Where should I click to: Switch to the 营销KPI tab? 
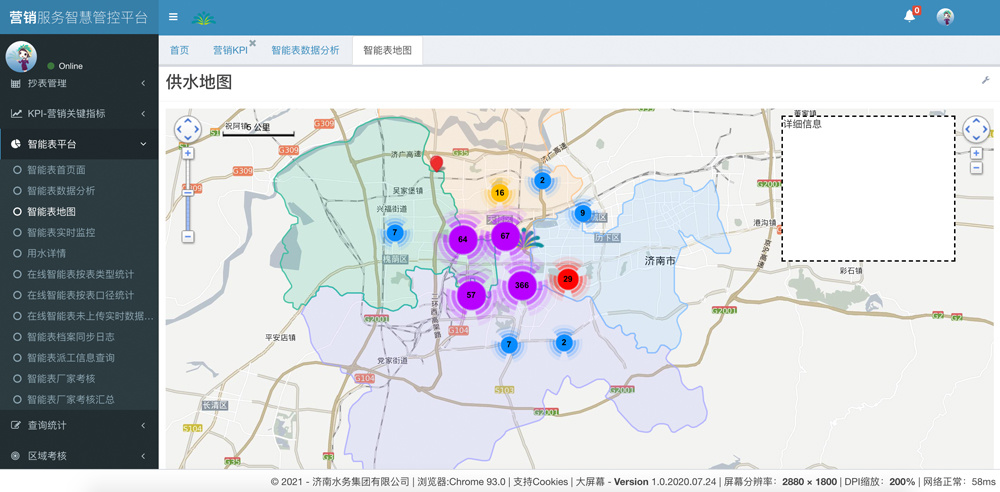coord(230,50)
